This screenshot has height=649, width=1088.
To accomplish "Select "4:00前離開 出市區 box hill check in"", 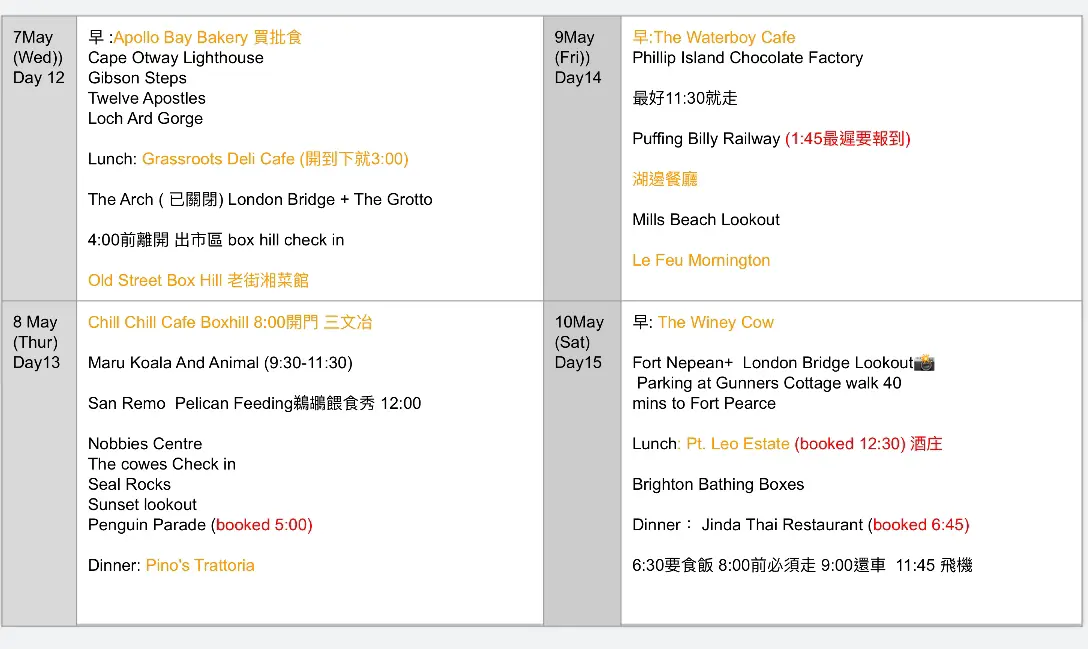I will (216, 240).
